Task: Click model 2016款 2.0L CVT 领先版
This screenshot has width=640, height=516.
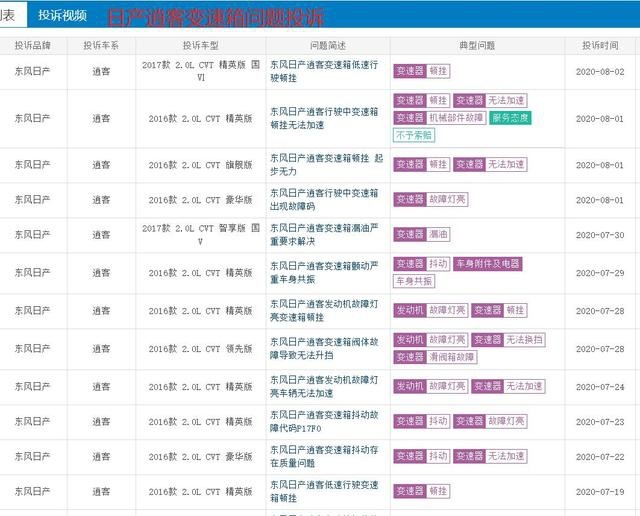Action: pyautogui.click(x=200, y=349)
